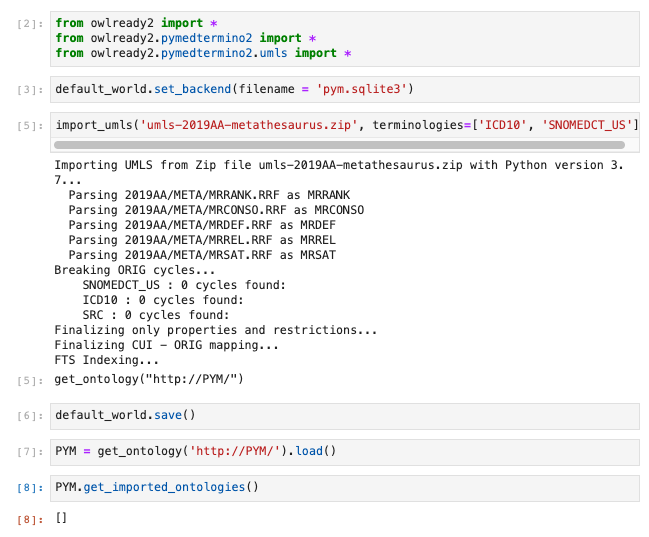Click the empty list [] output result
Viewport: 649px width, 537px height.
tap(61, 518)
